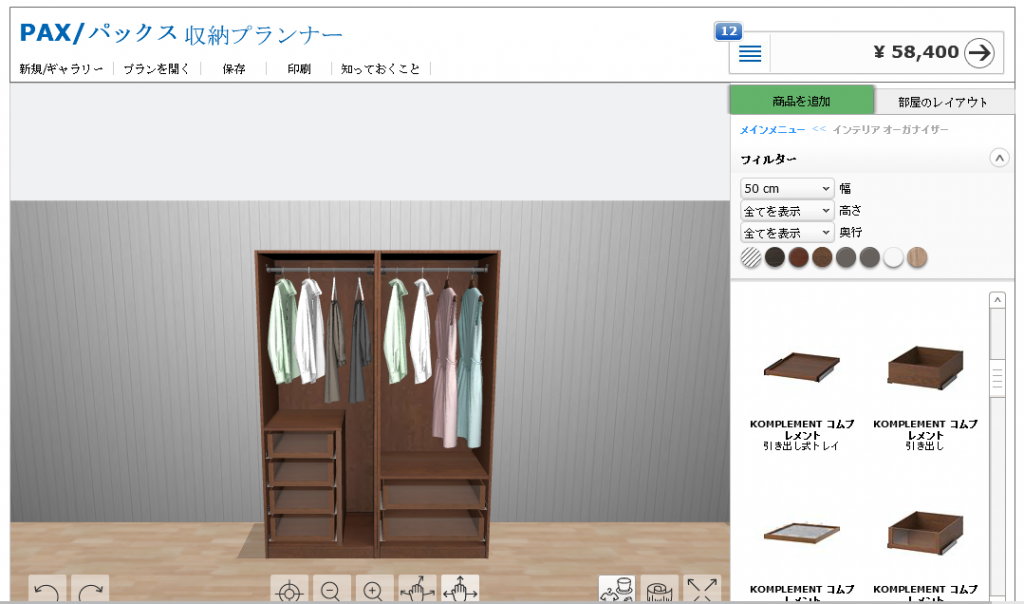
Task: Click the 引き出し式トレイ product label
Action: click(x=801, y=446)
